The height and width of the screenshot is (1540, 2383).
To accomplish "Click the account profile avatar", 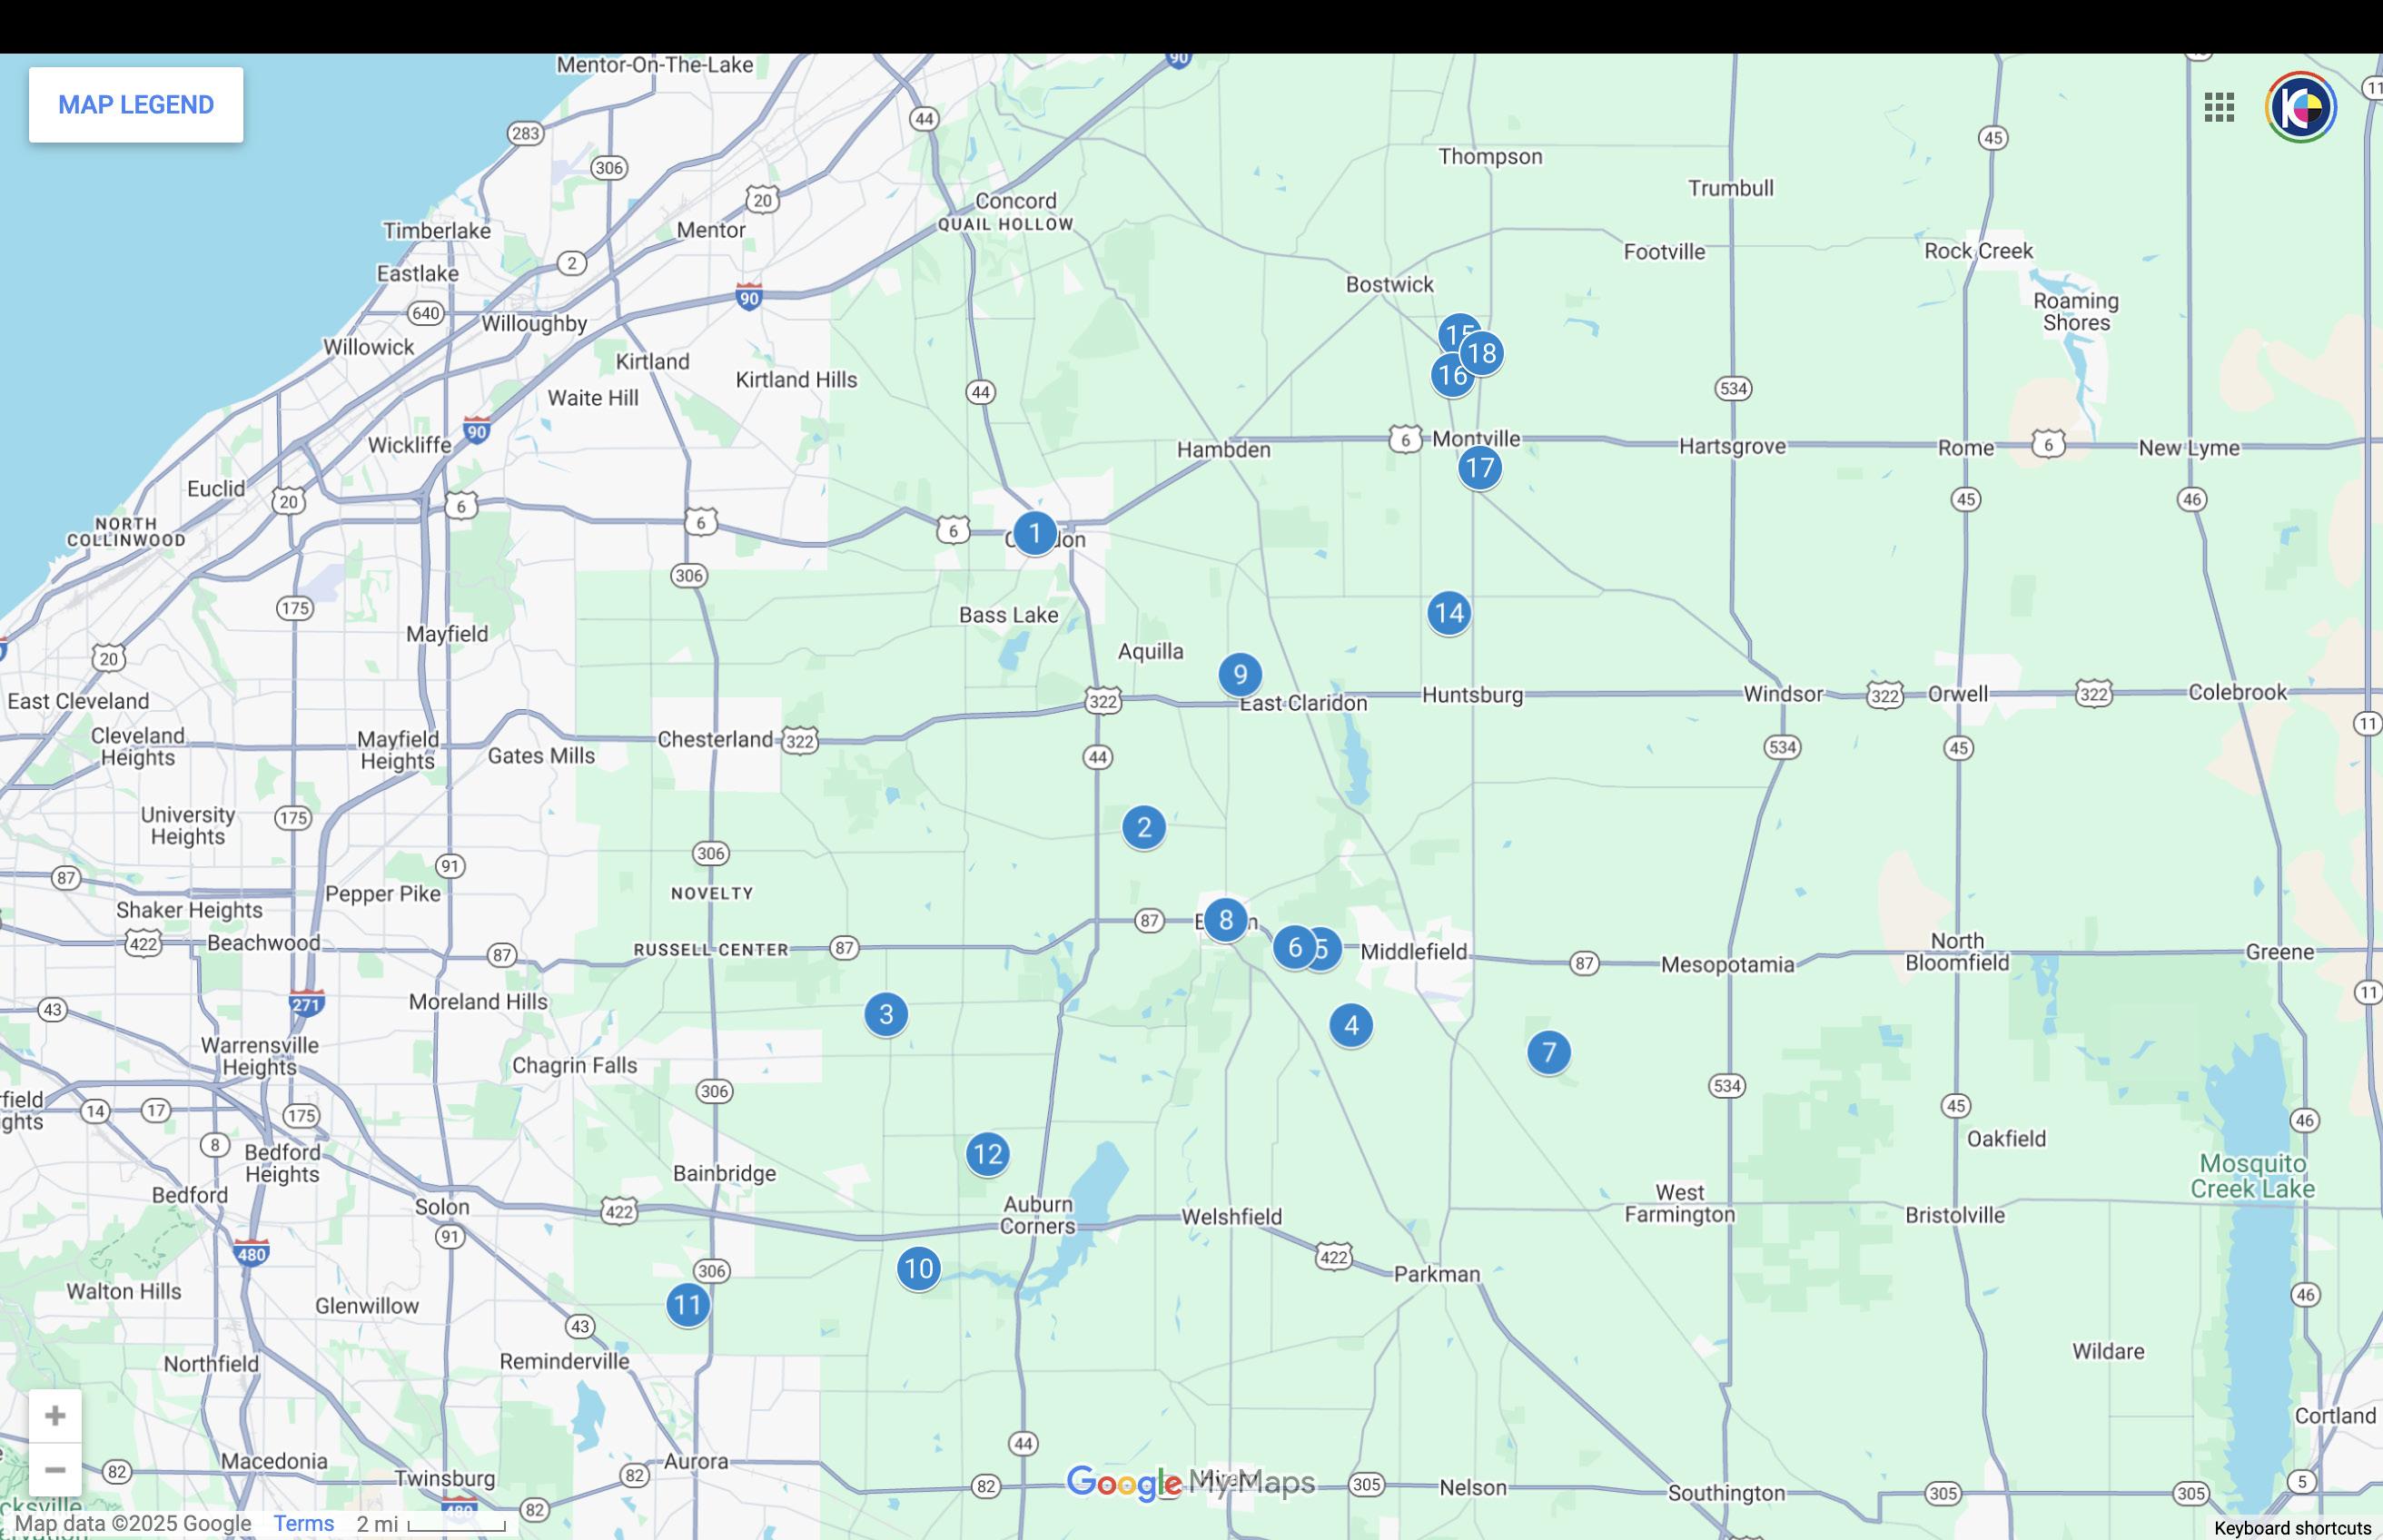I will (2300, 107).
